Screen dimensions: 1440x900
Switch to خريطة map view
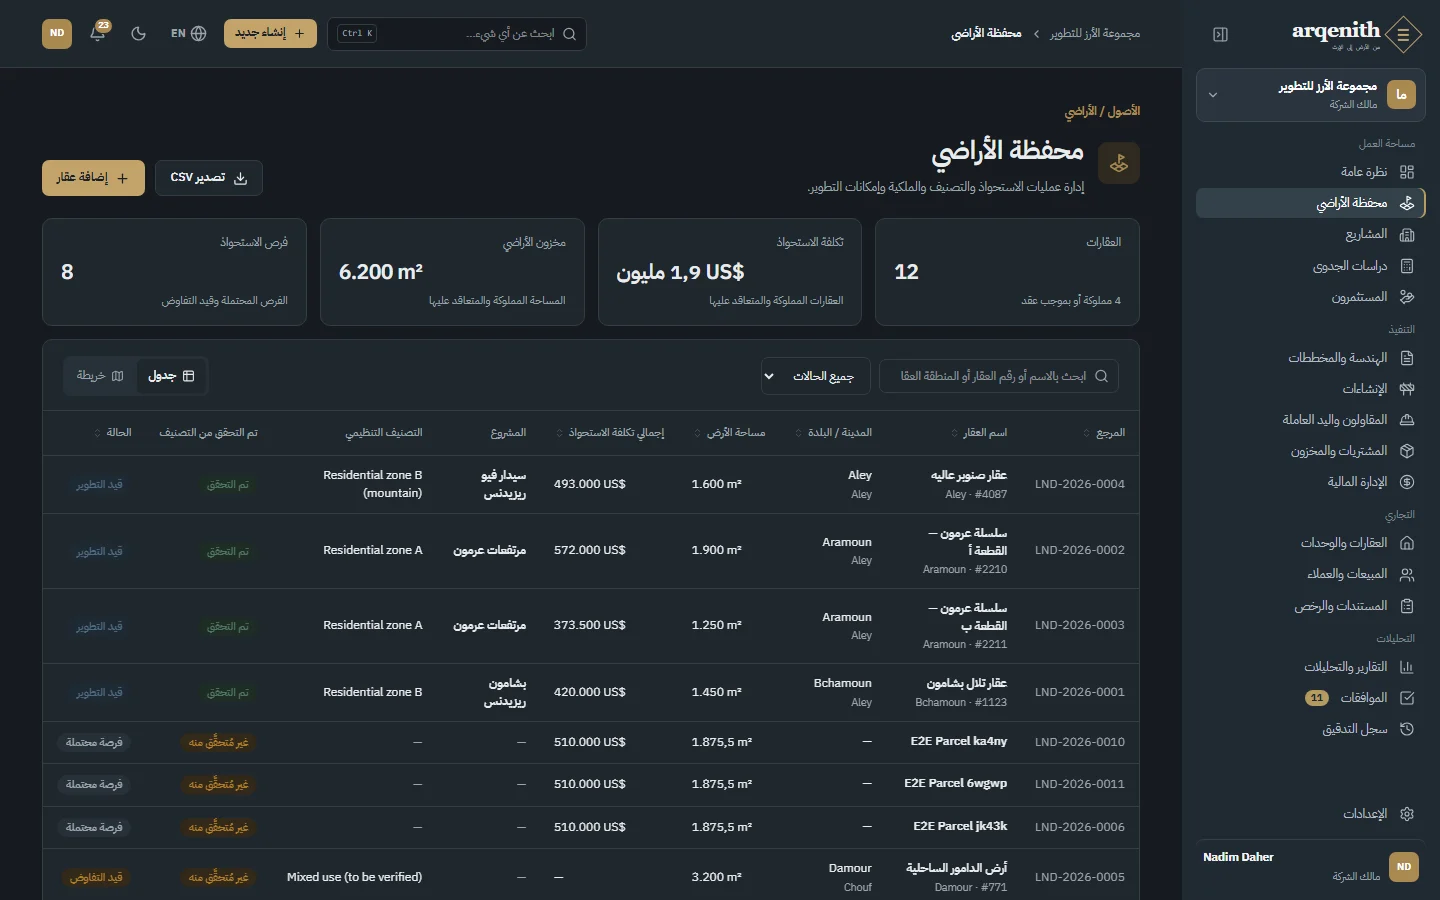[100, 376]
